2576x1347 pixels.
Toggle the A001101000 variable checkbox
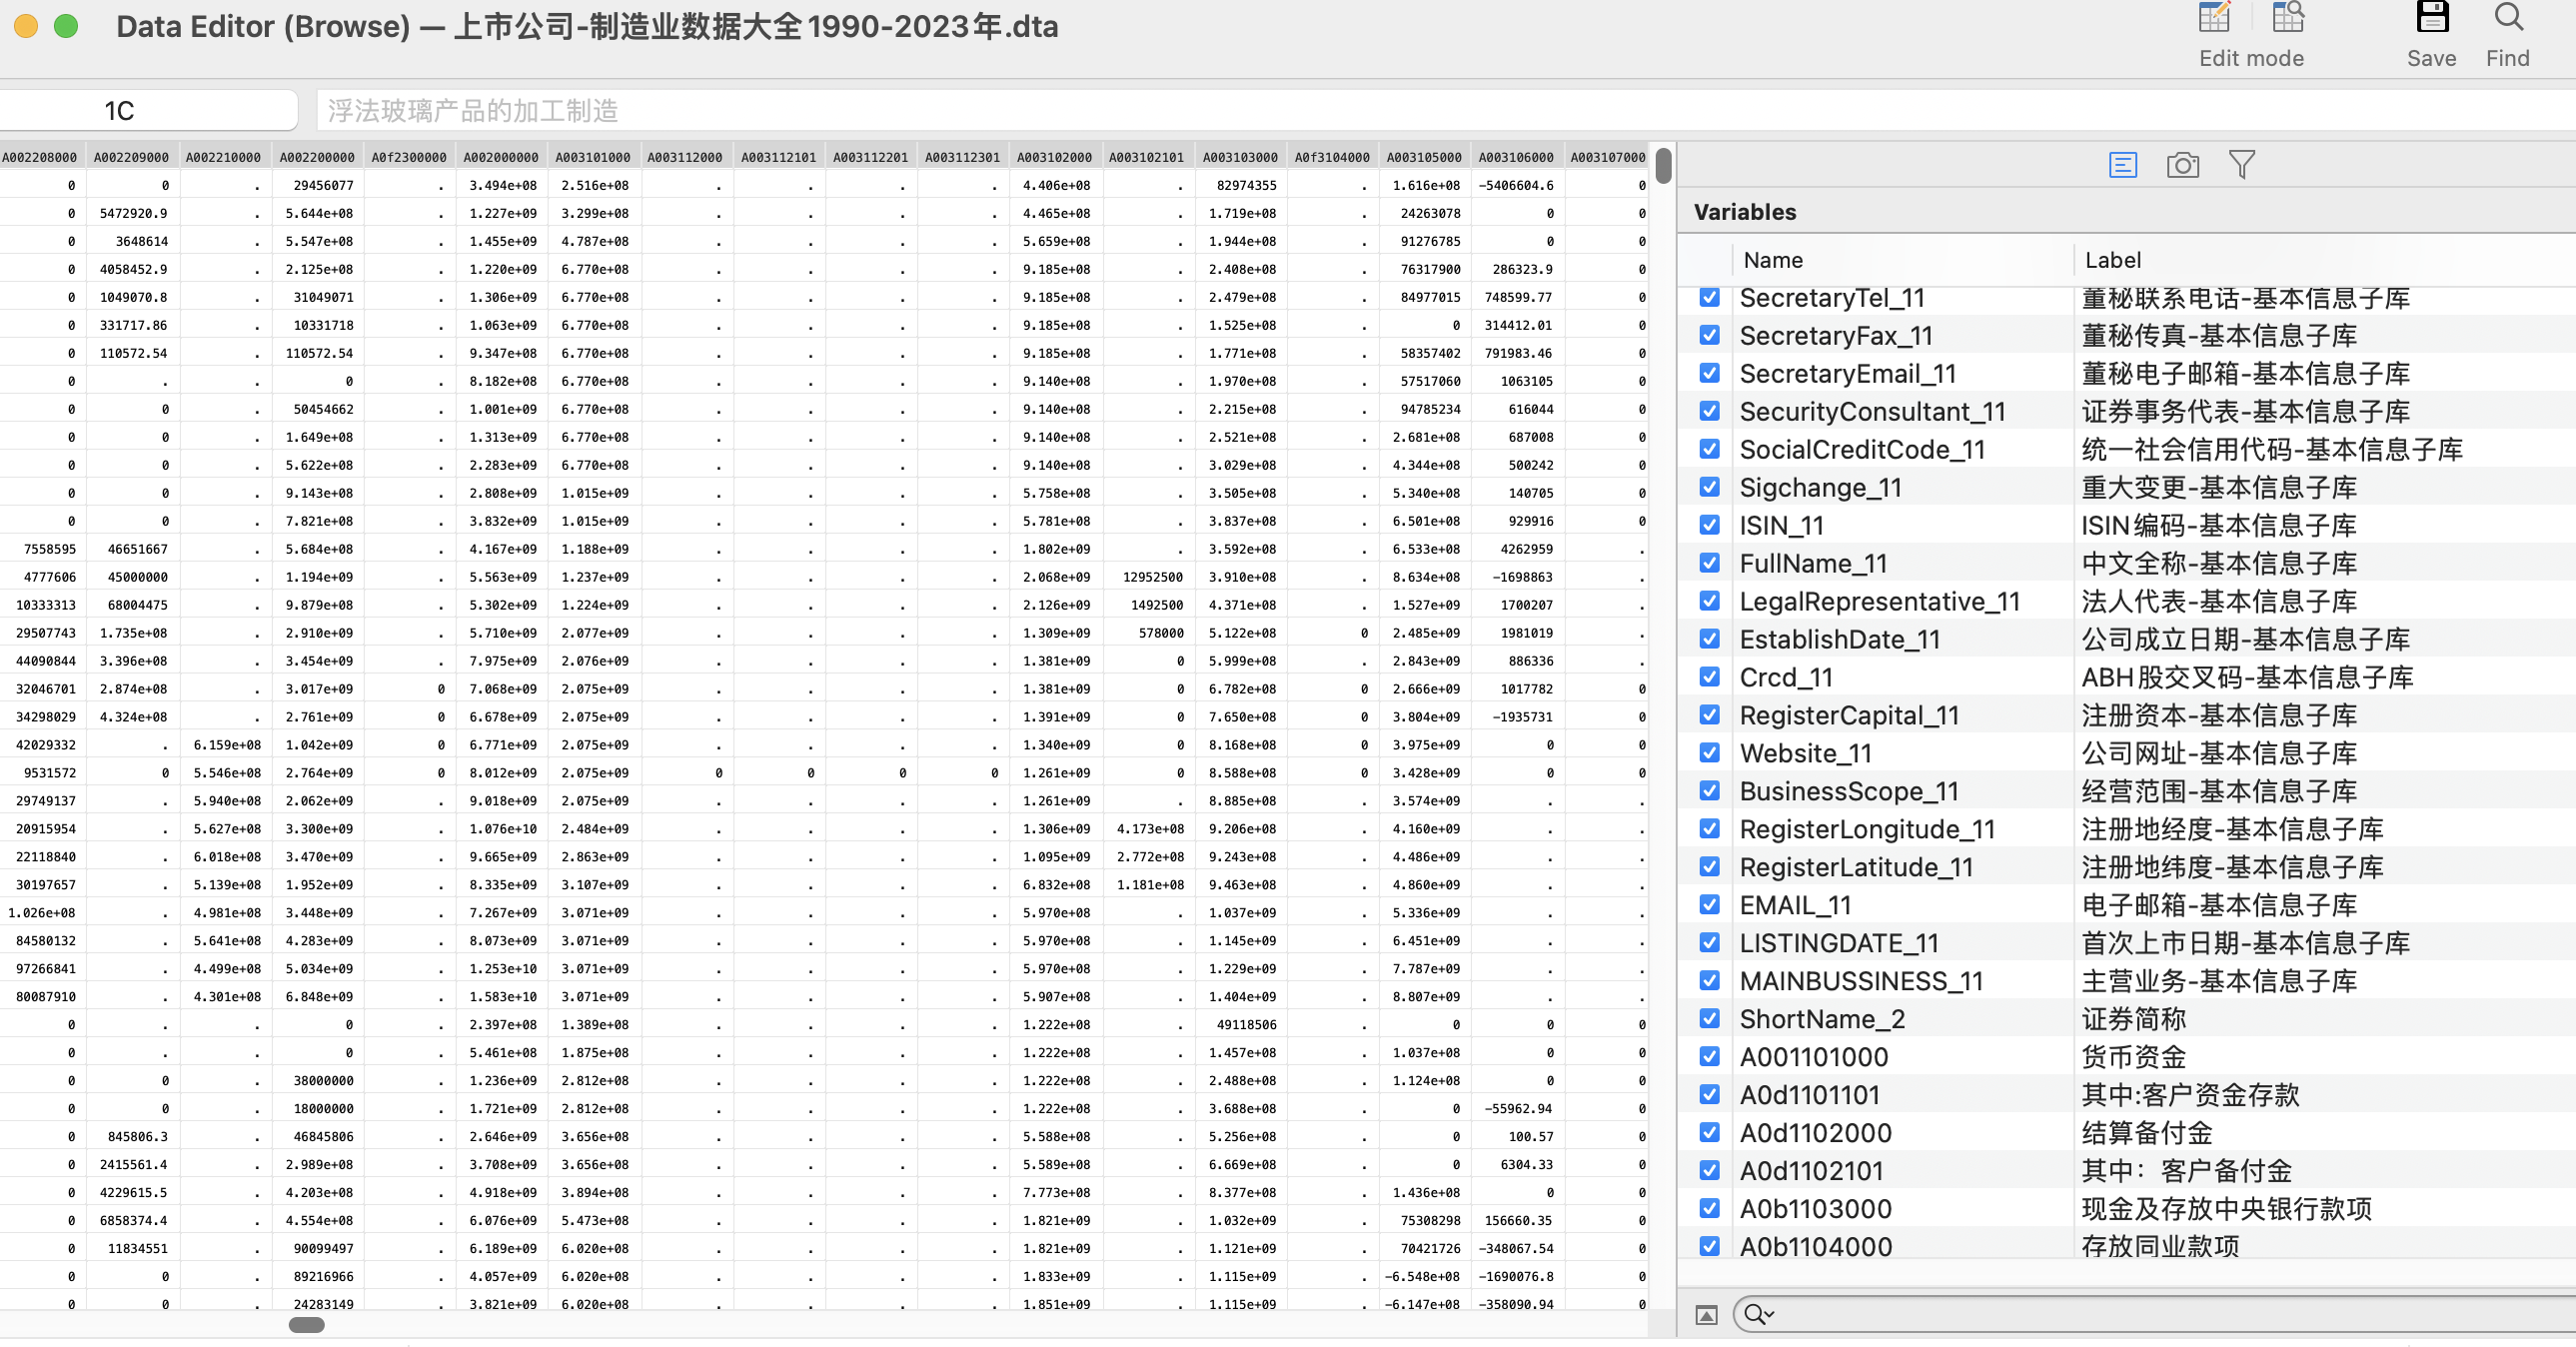click(x=1710, y=1057)
